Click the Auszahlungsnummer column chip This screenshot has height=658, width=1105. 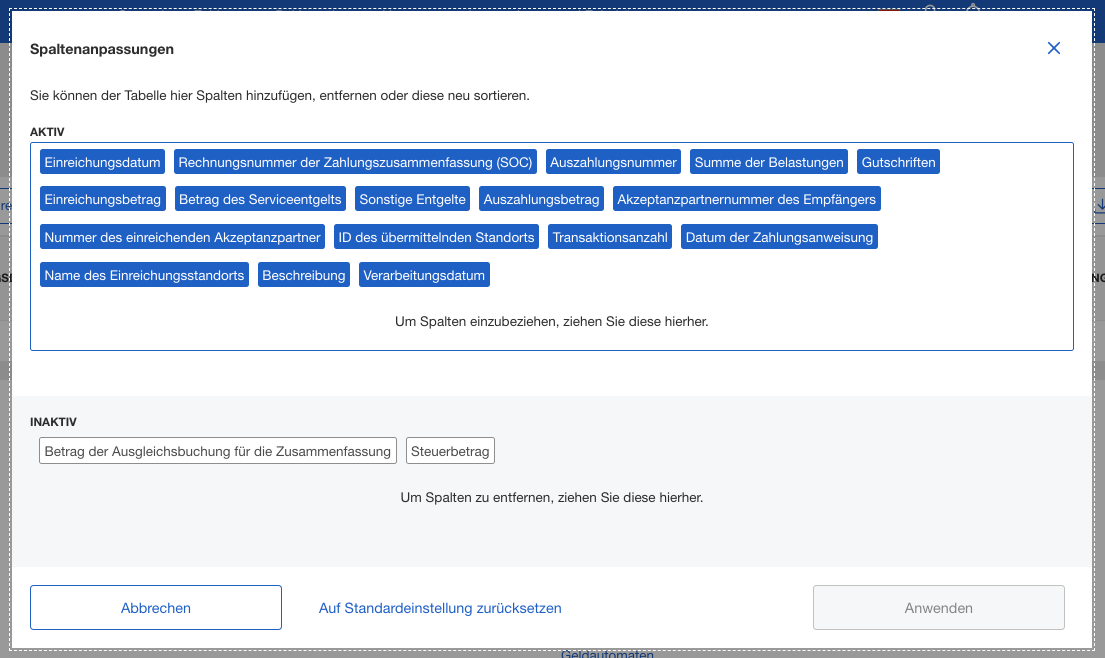tap(614, 161)
